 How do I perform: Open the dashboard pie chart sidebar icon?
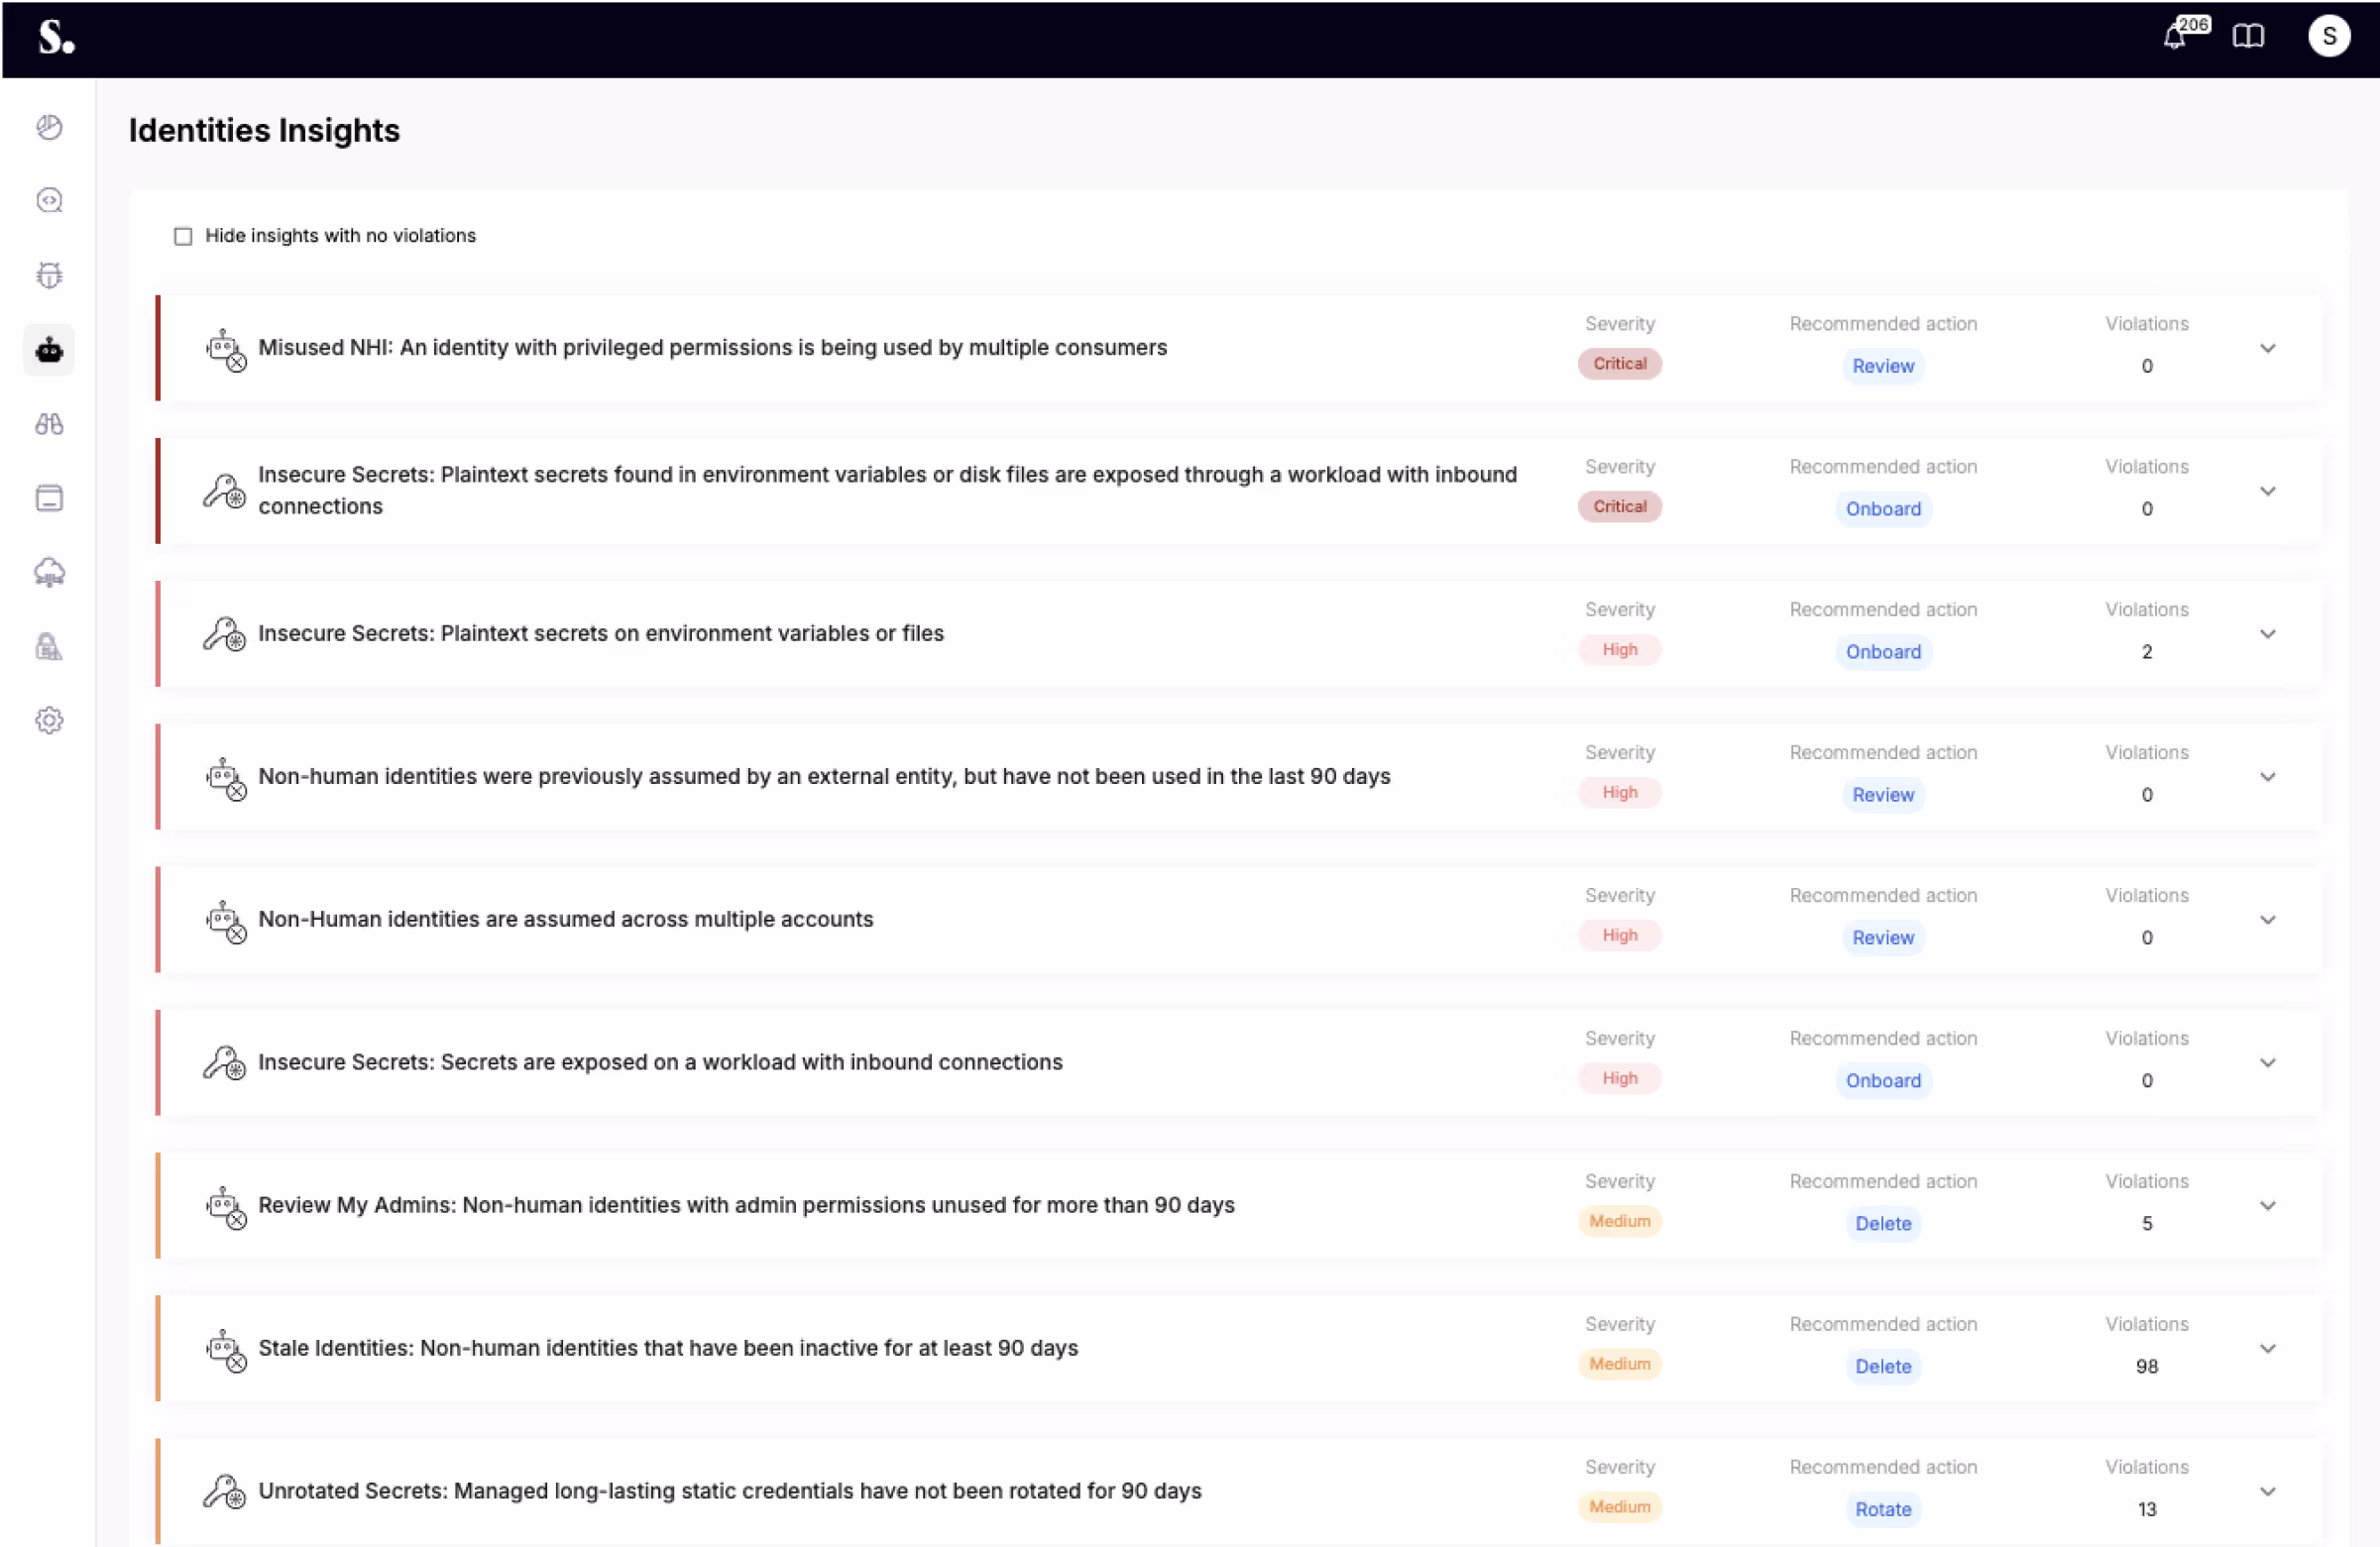49,127
